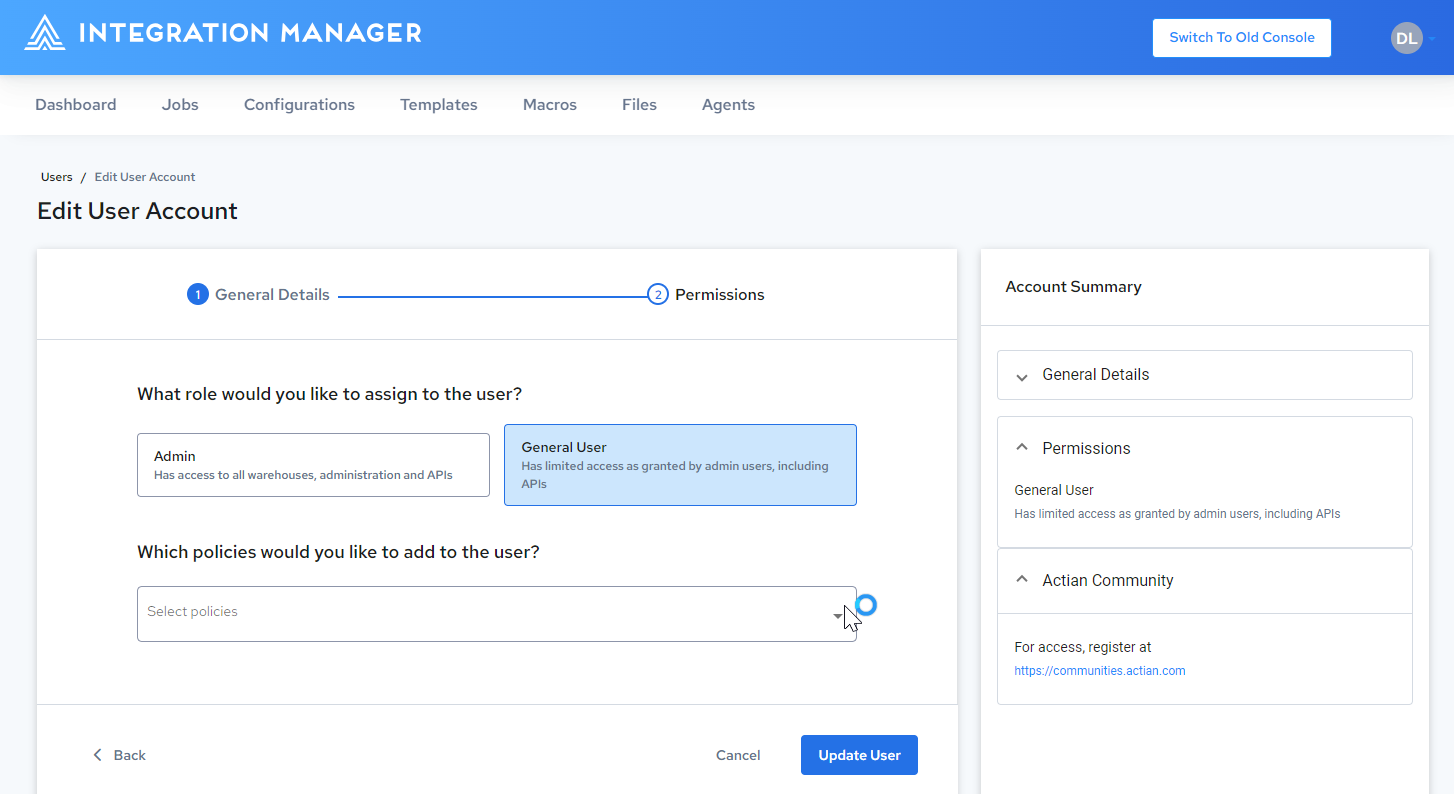Click the 'For access, register at' text
The image size is (1454, 794).
tap(1083, 647)
